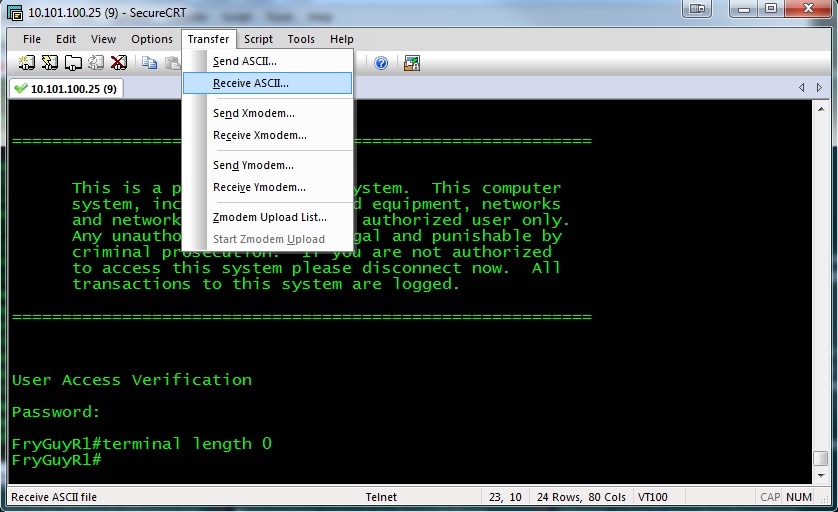Choose Send ASCII... from Transfer menu

pos(267,61)
